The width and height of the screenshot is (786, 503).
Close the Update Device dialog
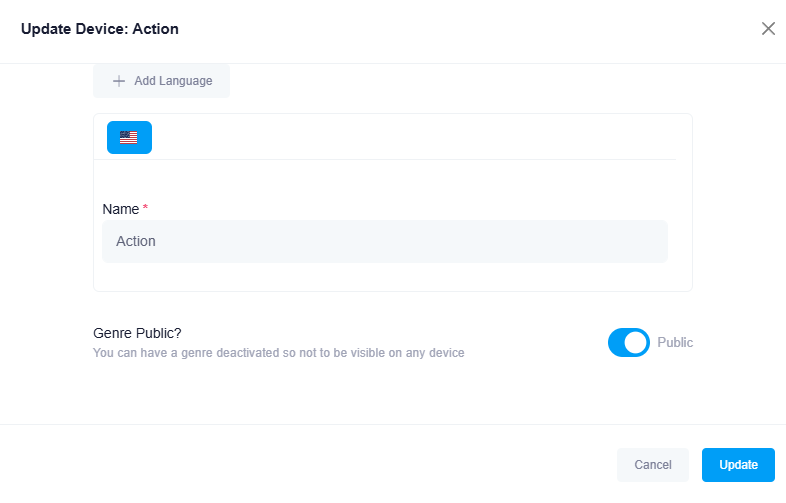pos(768,28)
